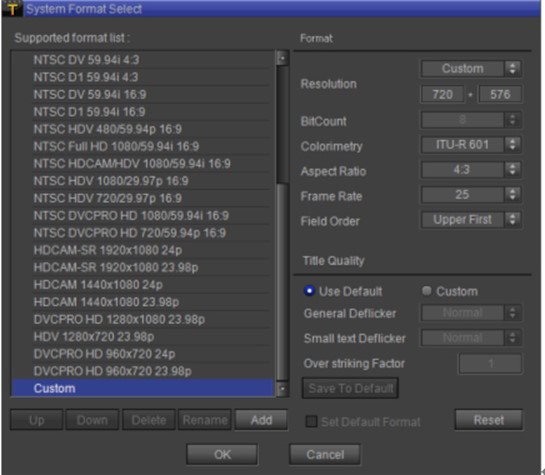Screen dimensions: 545x475
Task: Click the format list scroll down arrow
Action: coord(282,389)
